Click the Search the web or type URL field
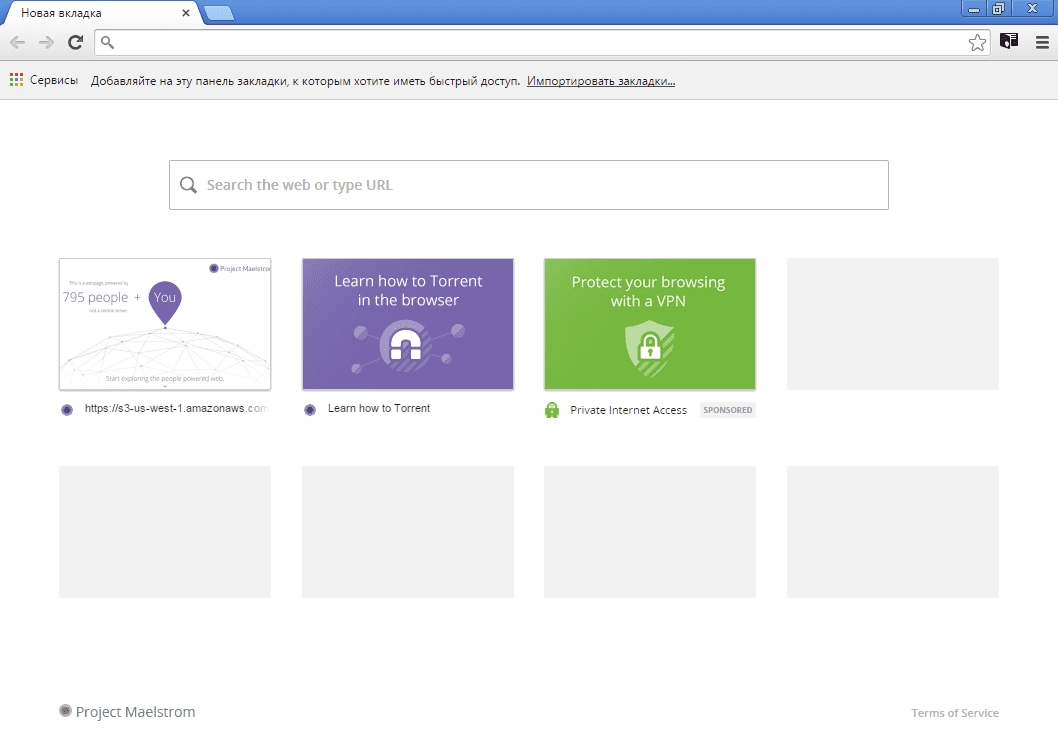Image resolution: width=1058 pixels, height=736 pixels. click(528, 185)
